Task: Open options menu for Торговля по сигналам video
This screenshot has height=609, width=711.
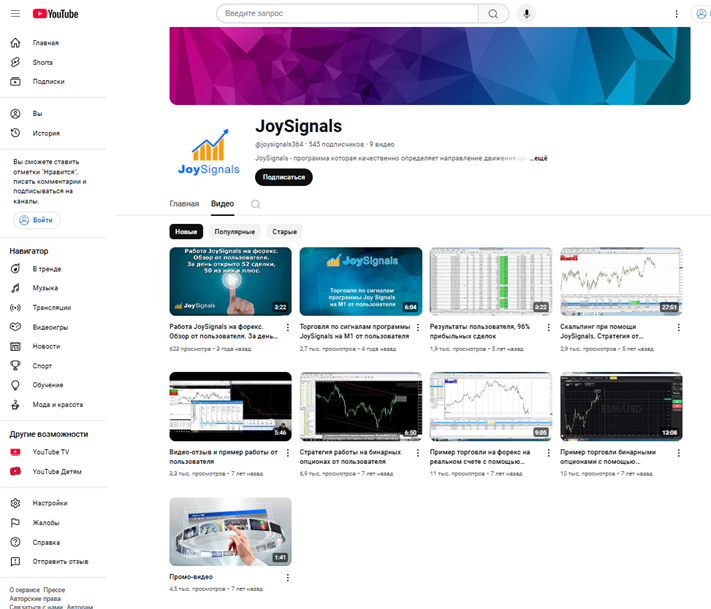Action: point(418,327)
